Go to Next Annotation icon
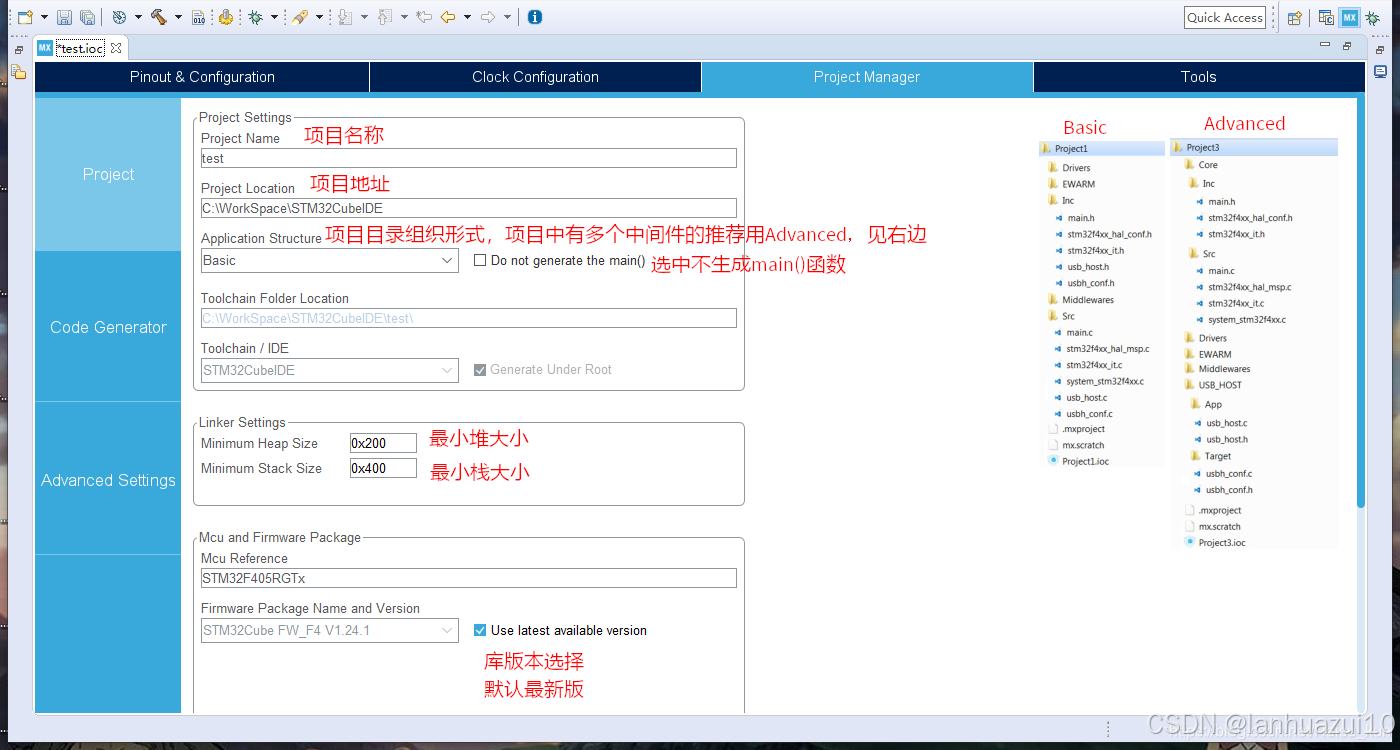Screen dimensions: 1400x750 [345, 17]
